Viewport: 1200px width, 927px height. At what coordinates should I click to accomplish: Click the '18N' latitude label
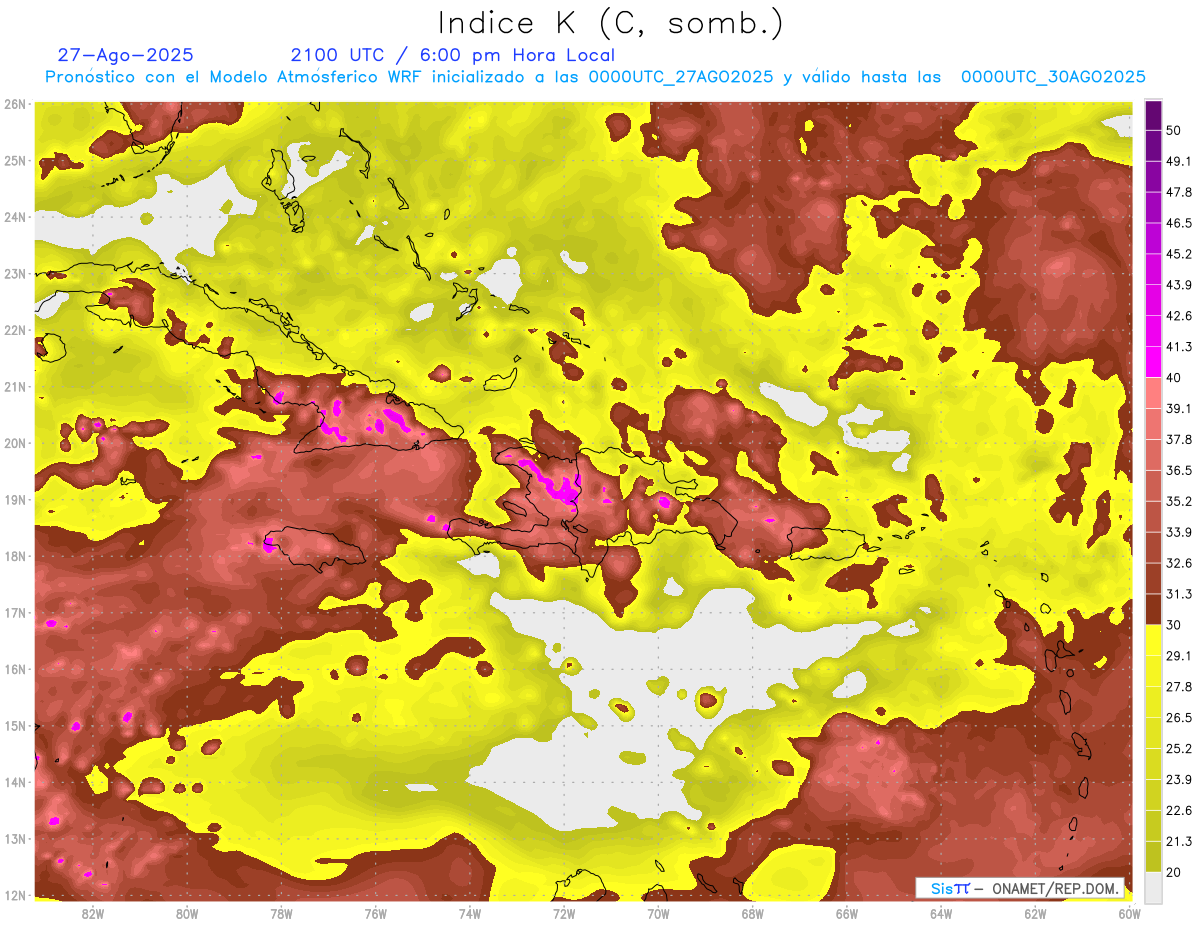[16, 556]
